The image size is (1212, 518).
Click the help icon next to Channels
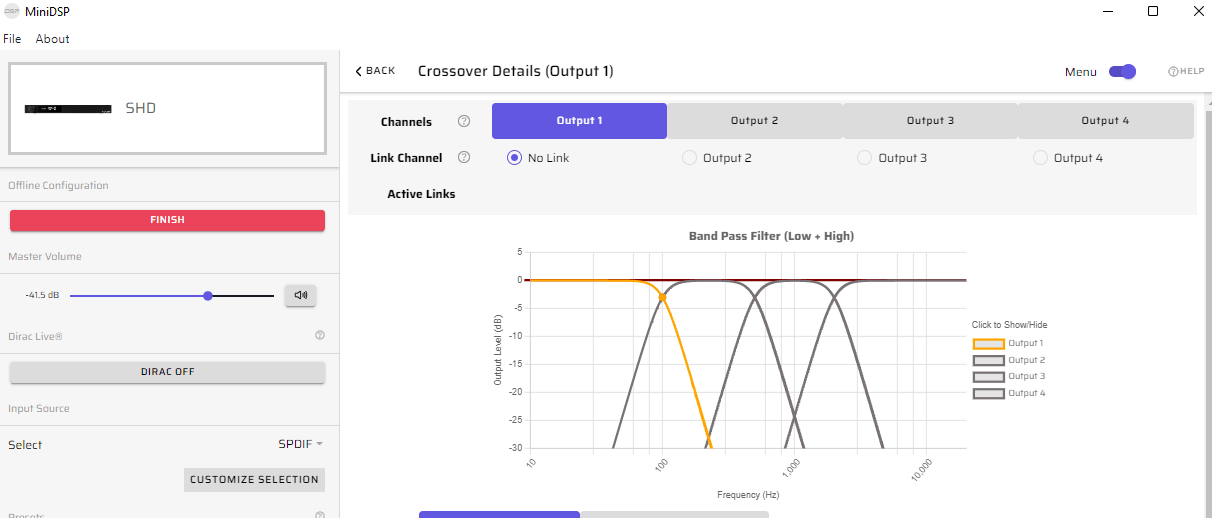pyautogui.click(x=464, y=121)
